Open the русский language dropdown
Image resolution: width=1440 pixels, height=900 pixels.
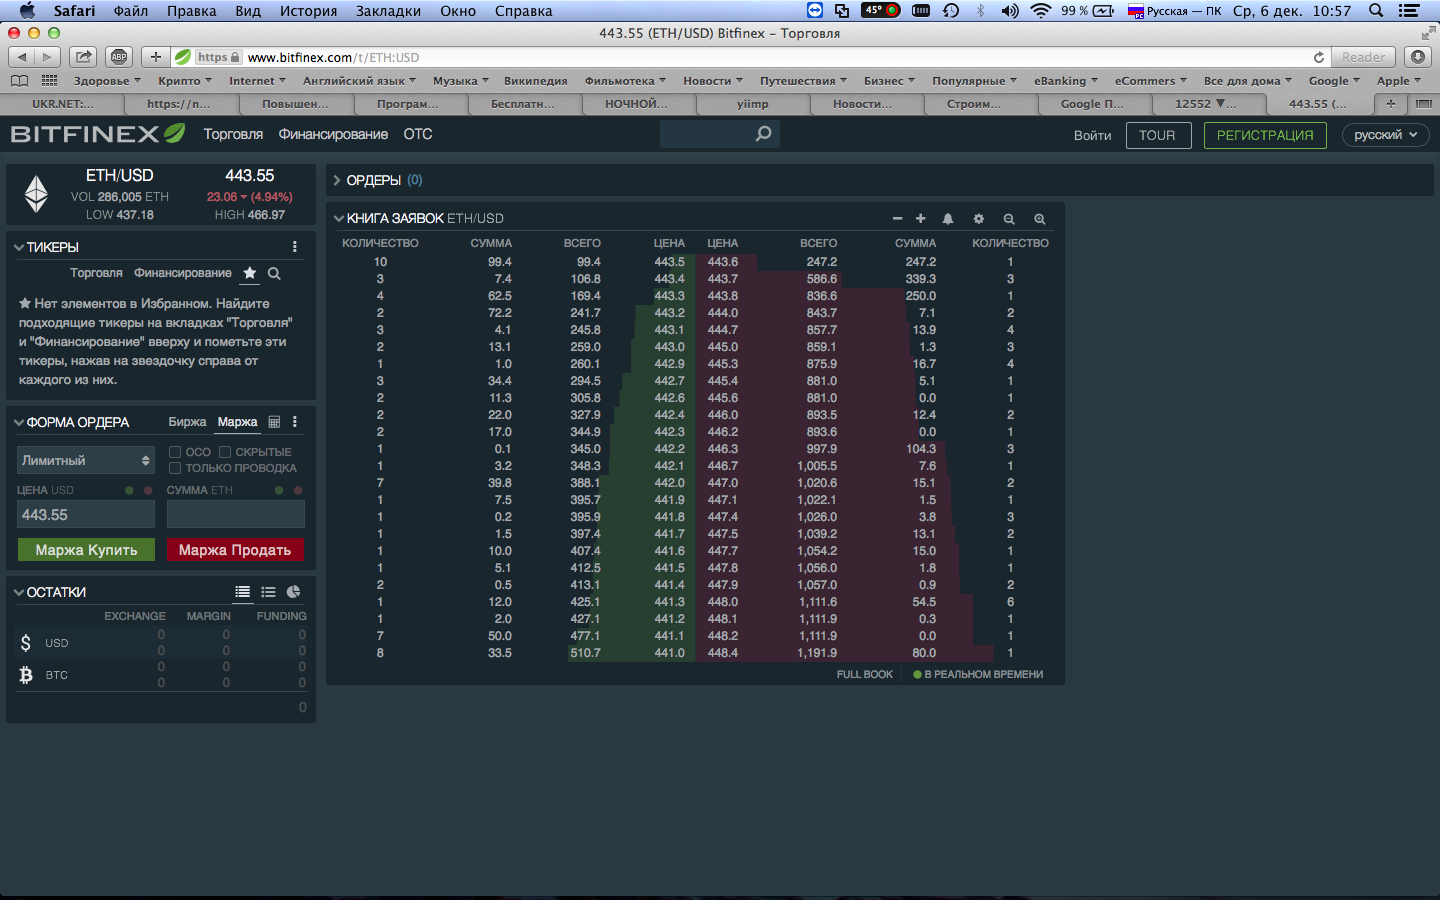[1386, 135]
